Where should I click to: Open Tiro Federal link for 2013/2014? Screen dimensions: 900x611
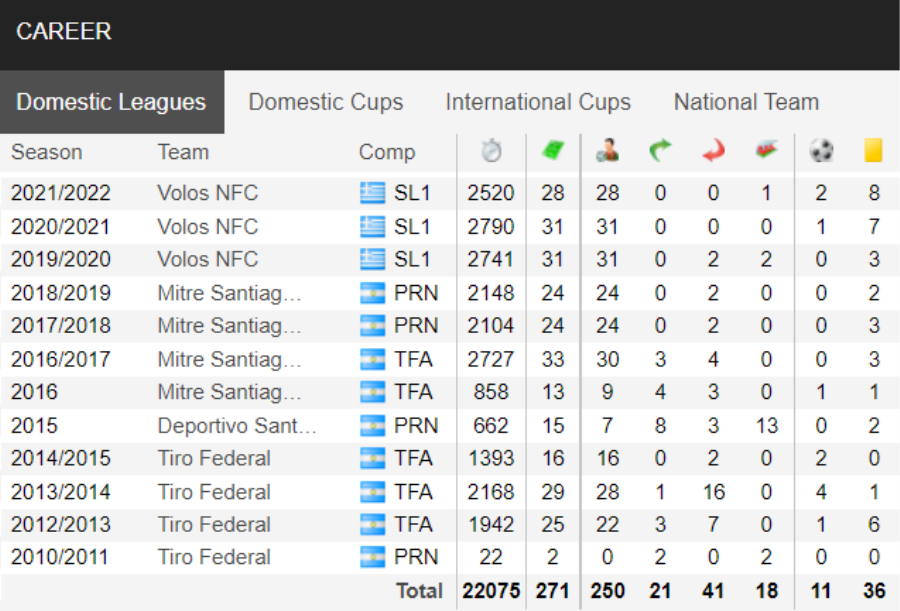[214, 492]
